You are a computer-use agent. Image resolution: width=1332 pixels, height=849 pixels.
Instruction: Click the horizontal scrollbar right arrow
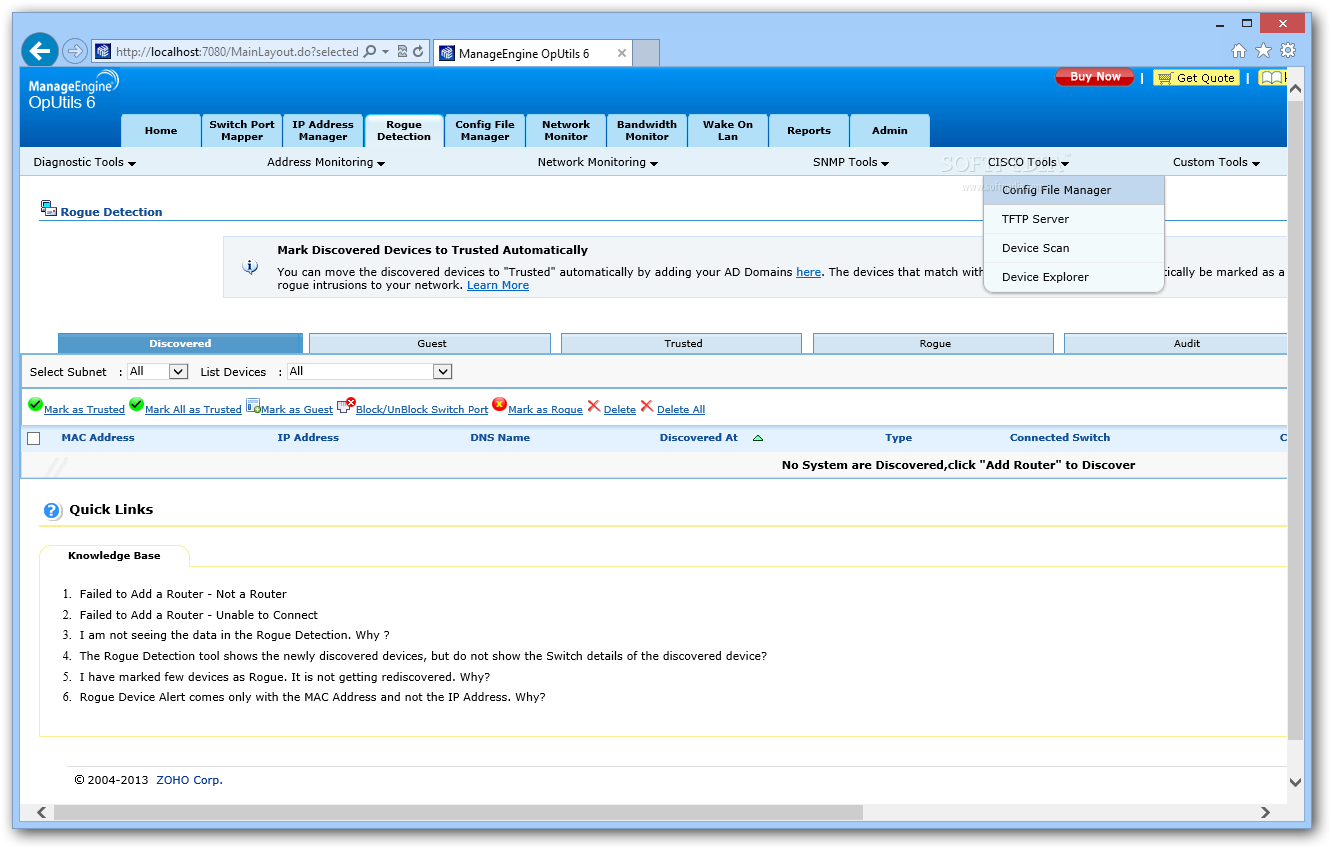point(1265,813)
